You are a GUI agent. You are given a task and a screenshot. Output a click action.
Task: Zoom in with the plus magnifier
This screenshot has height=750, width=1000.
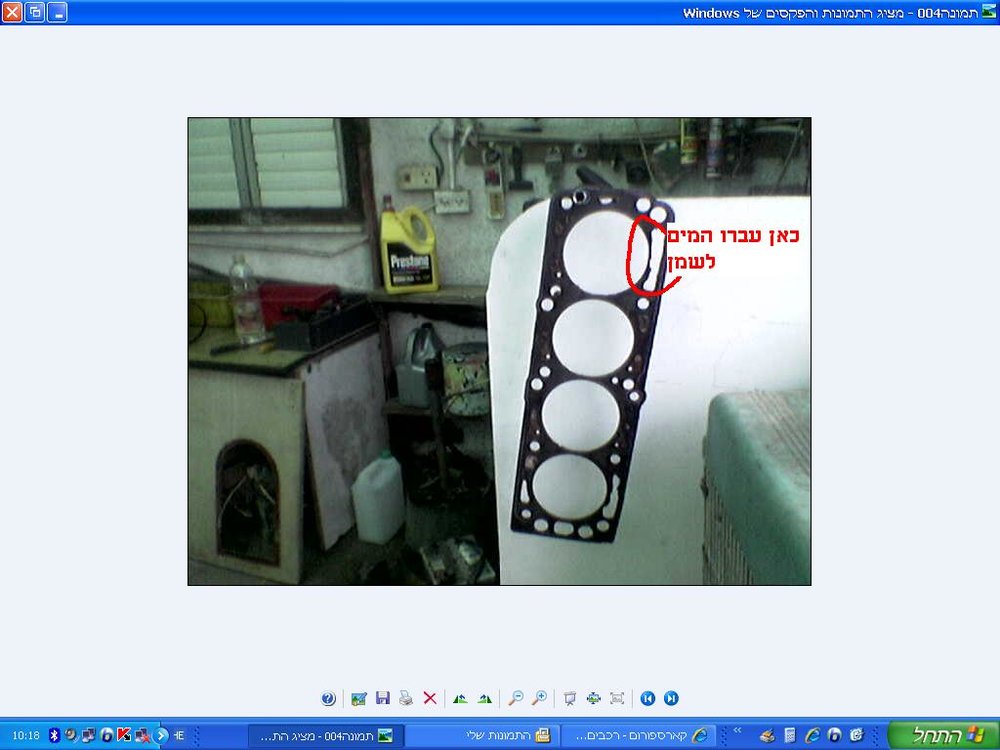(x=540, y=698)
